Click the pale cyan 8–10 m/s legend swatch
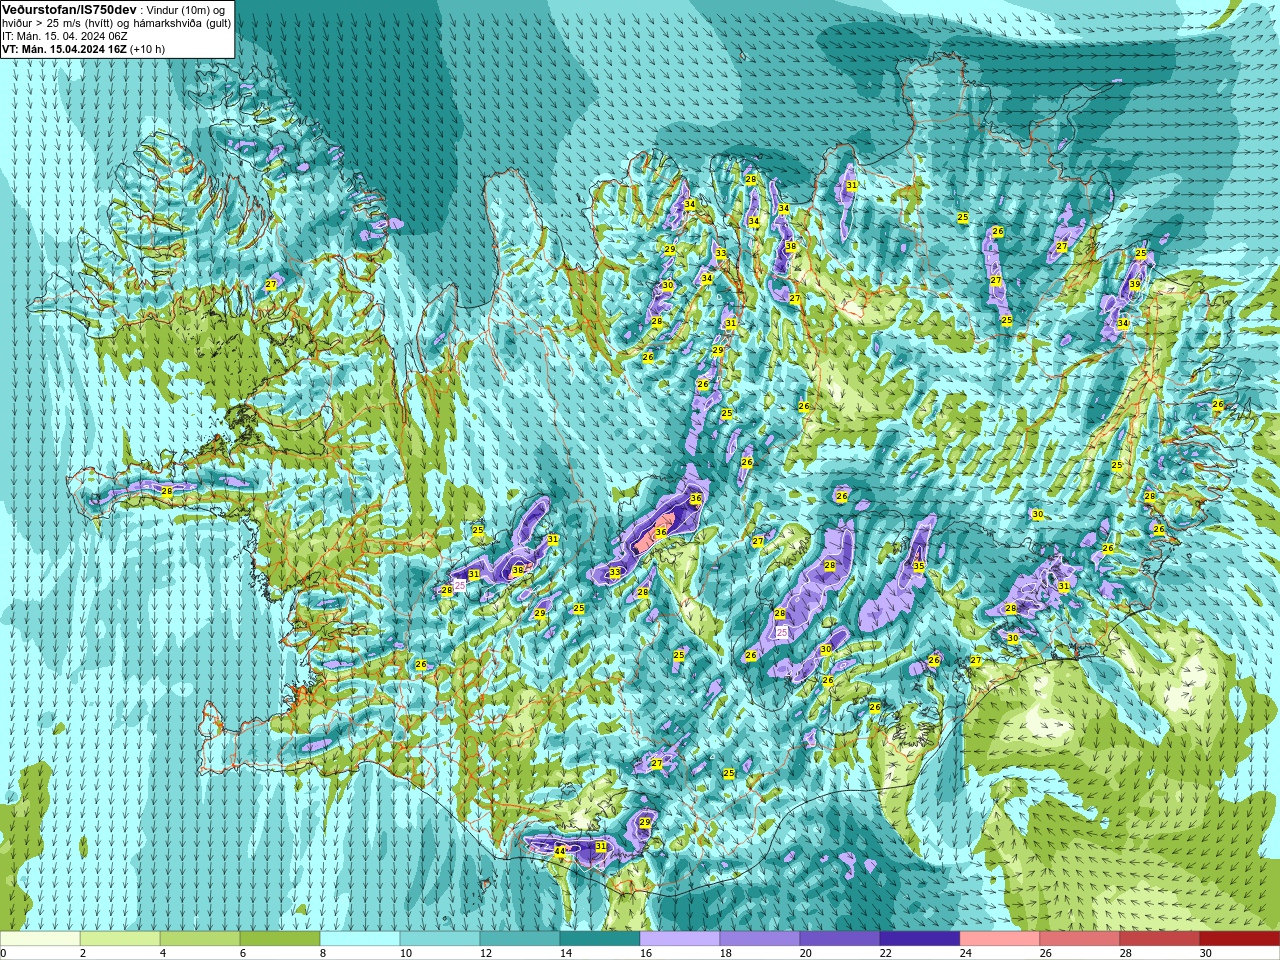The height and width of the screenshot is (960, 1280). [360, 939]
